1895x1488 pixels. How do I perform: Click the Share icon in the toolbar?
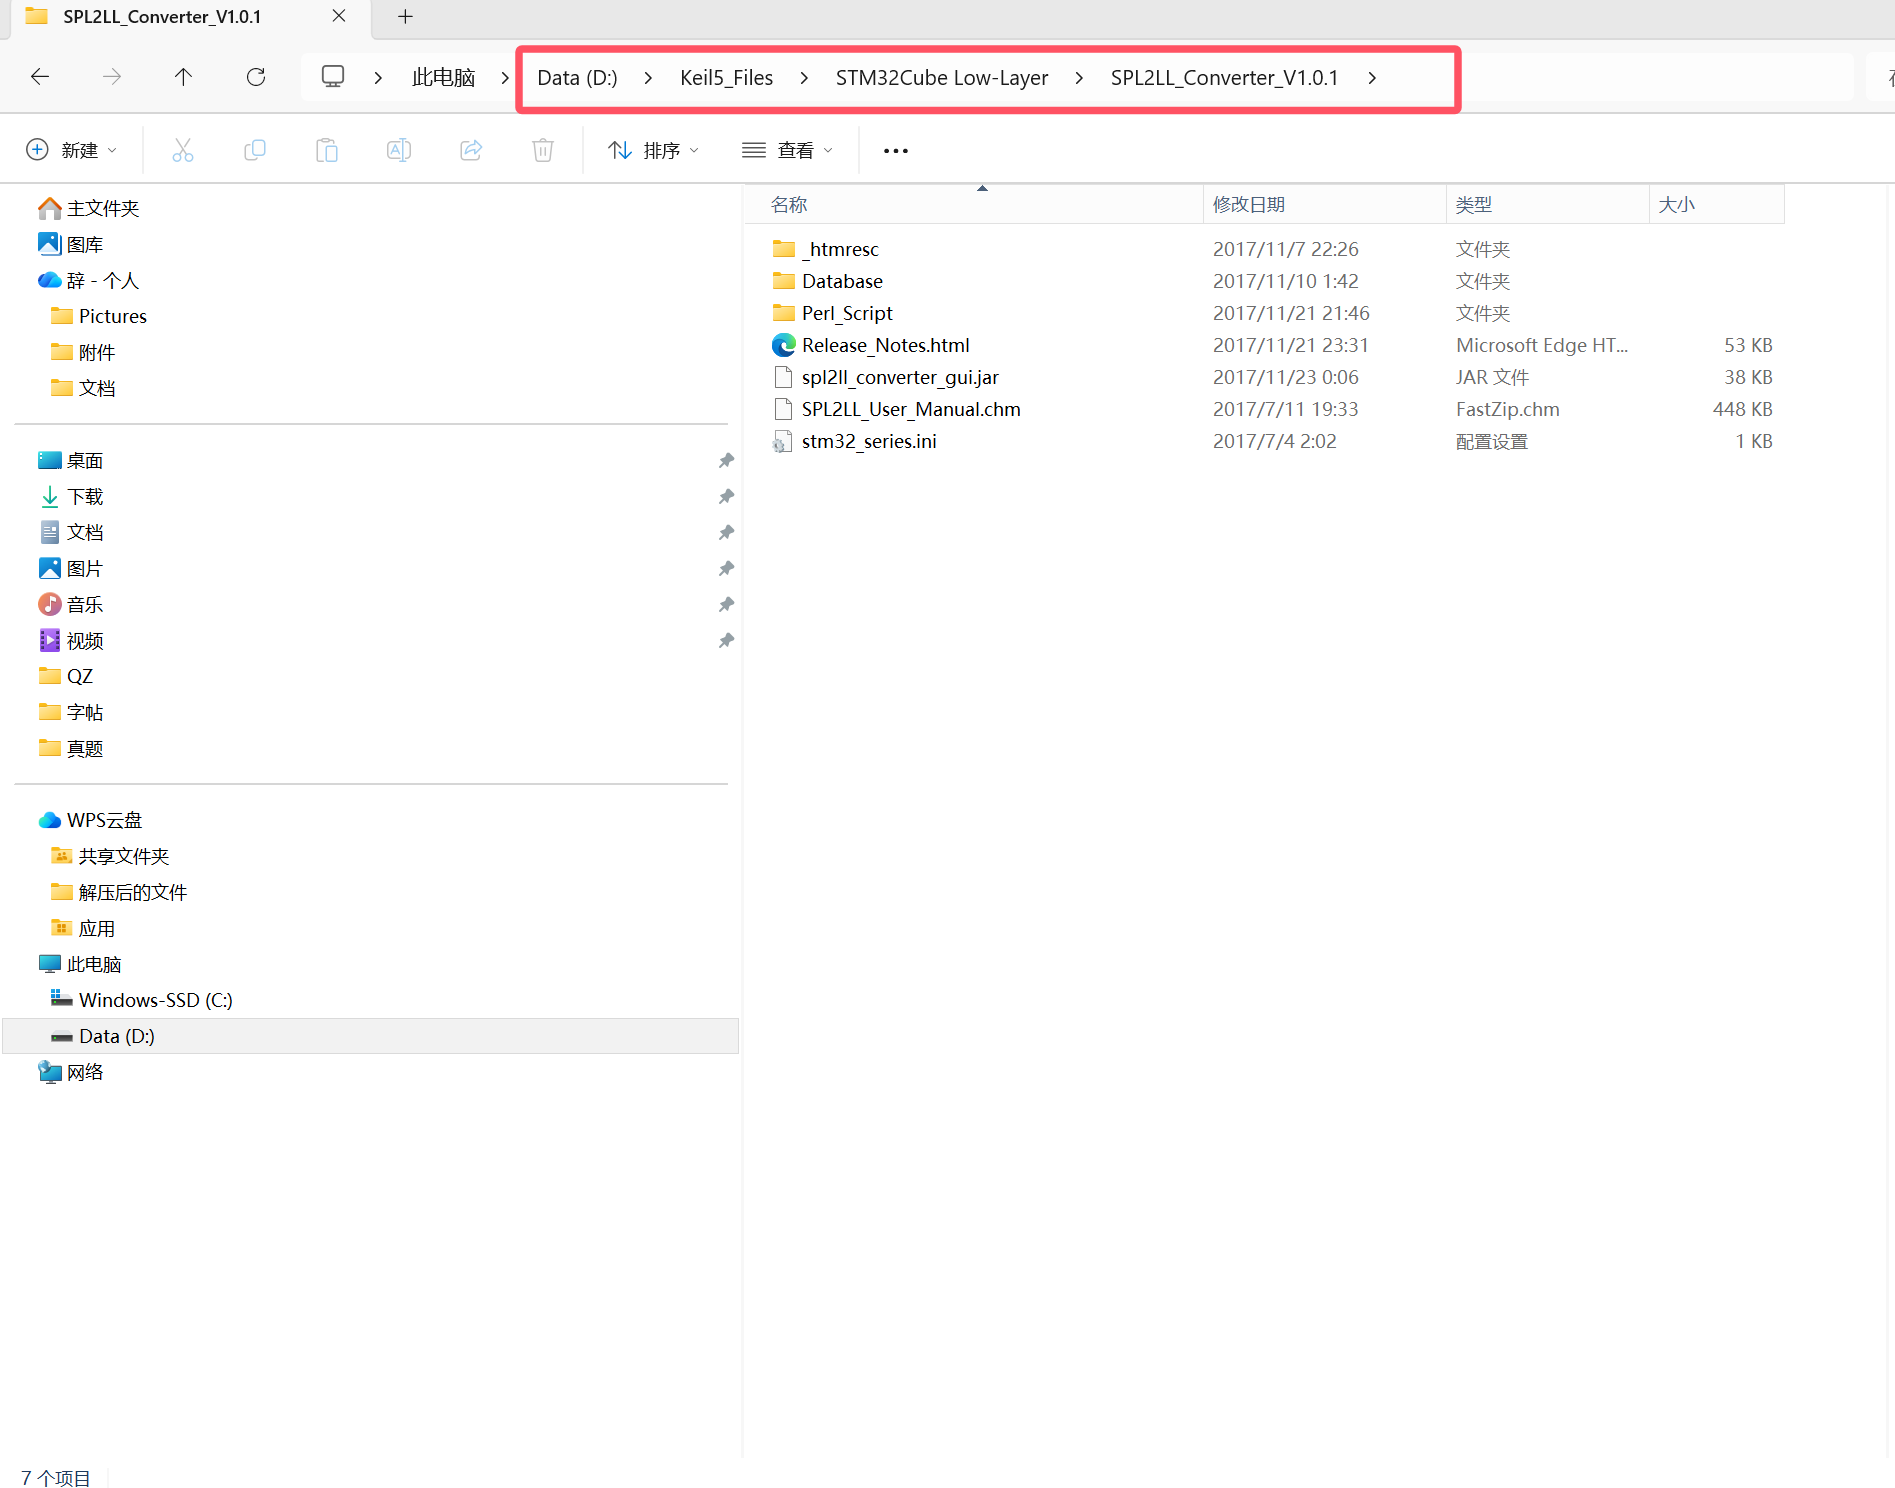[x=470, y=149]
